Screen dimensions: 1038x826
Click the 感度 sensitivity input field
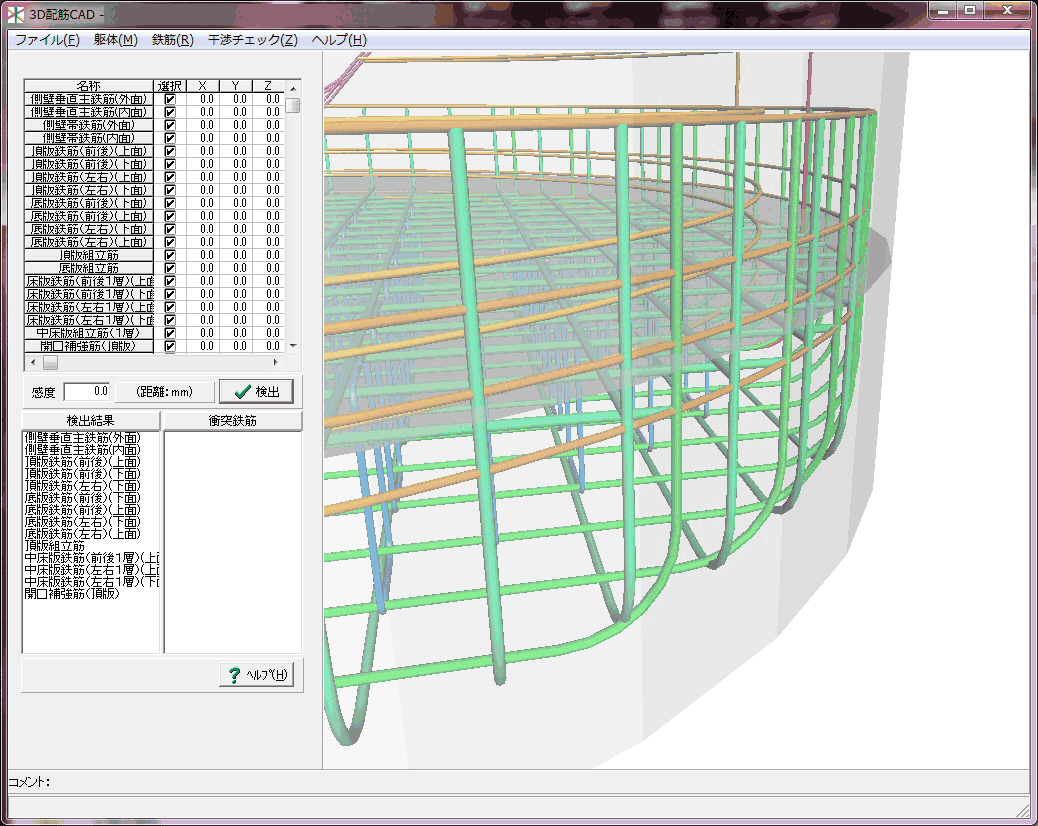87,391
